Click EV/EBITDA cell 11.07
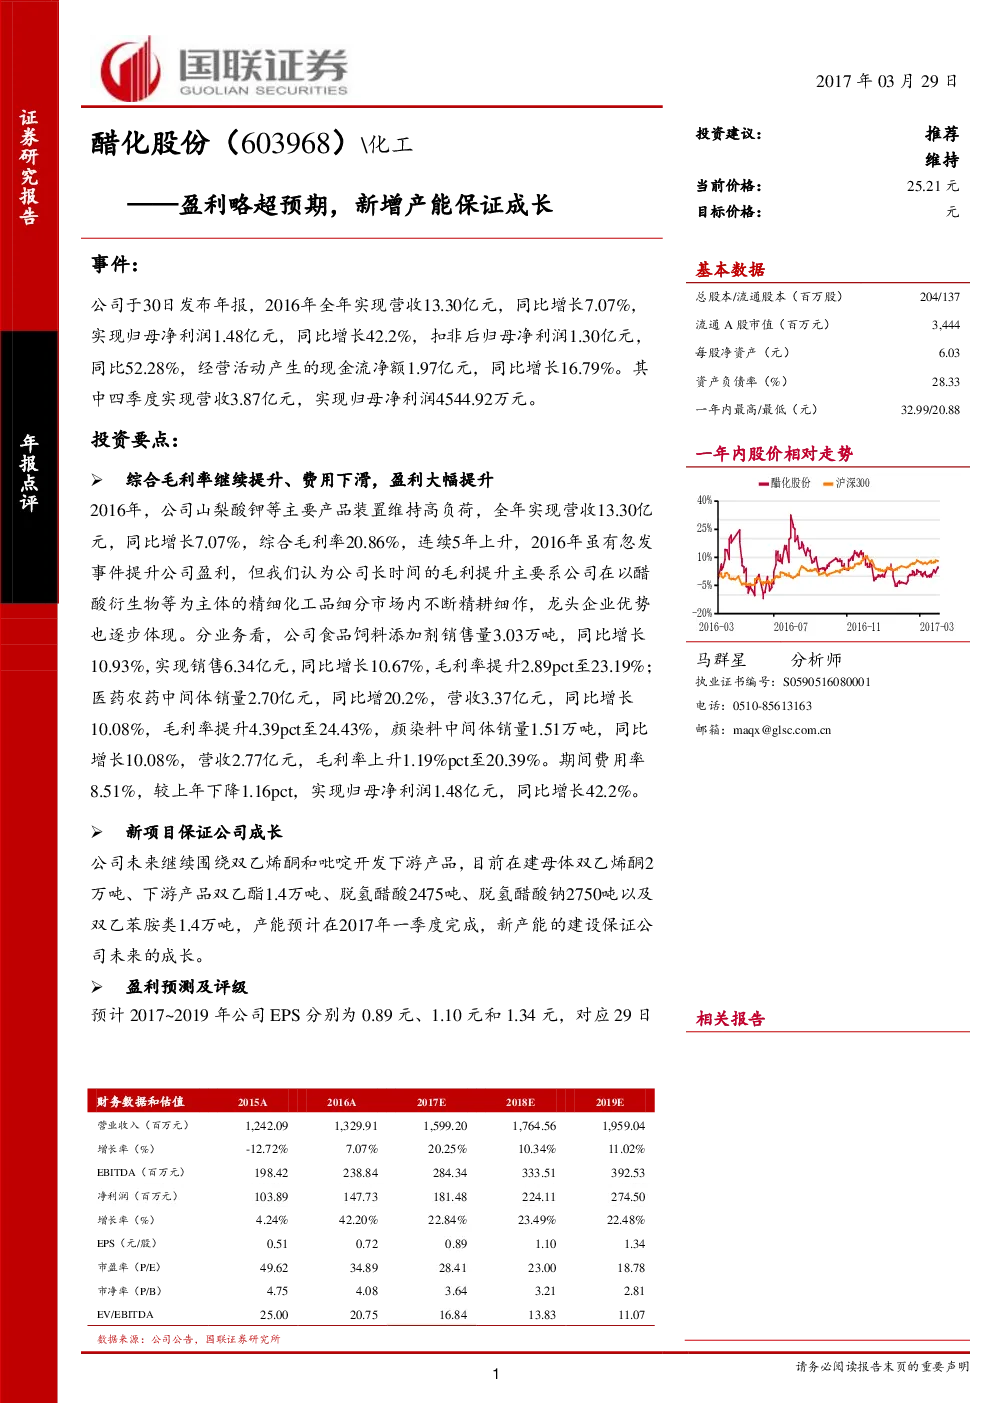The width and height of the screenshot is (992, 1403). point(631,1315)
